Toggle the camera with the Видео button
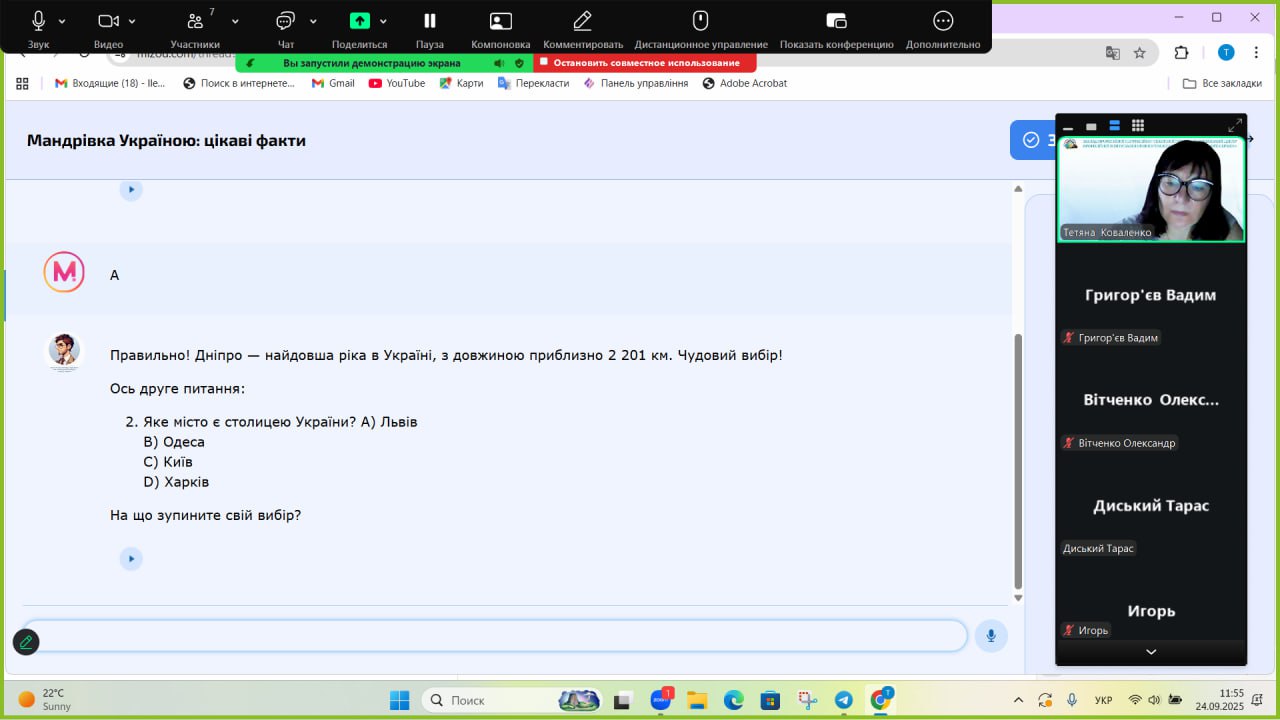This screenshot has width=1280, height=720. click(108, 22)
